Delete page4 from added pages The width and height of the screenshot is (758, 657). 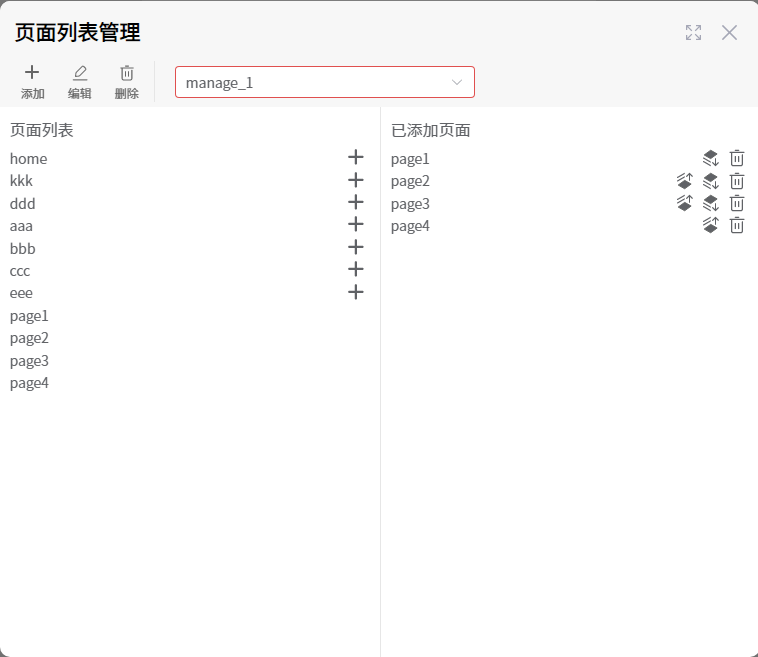[737, 225]
